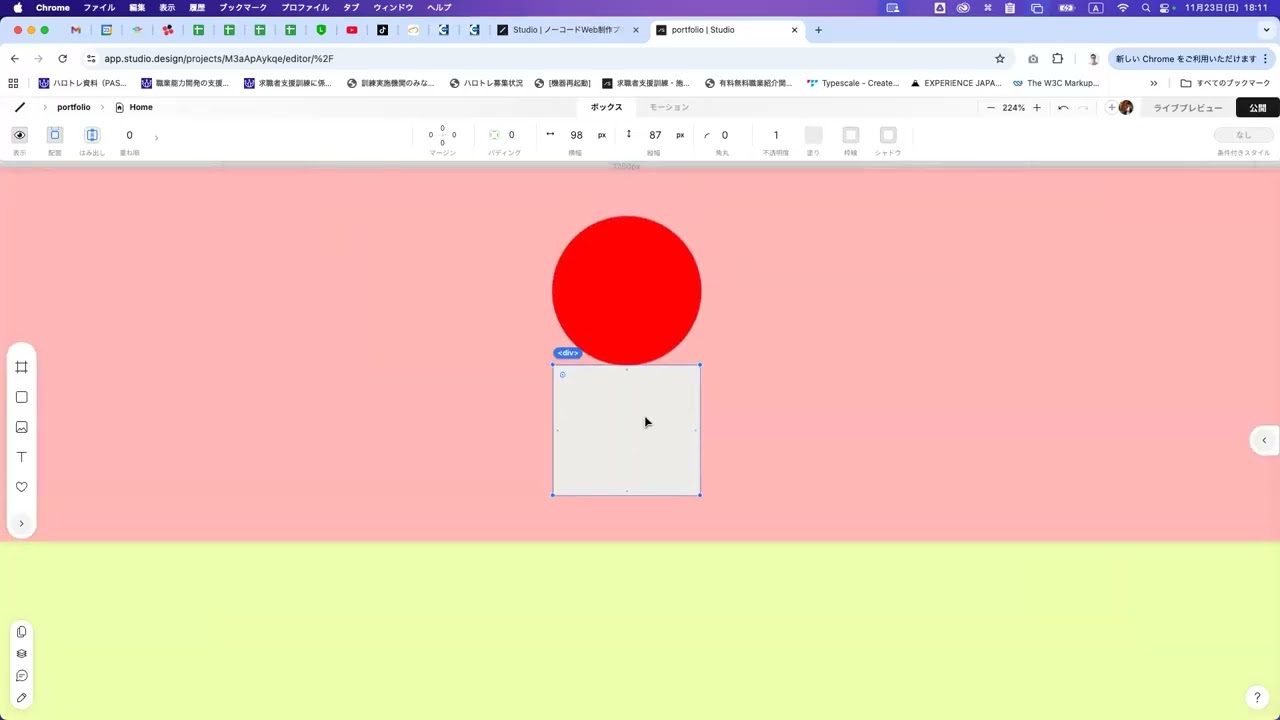Open the height px unit dropdown
1280x720 pixels.
[x=680, y=135]
